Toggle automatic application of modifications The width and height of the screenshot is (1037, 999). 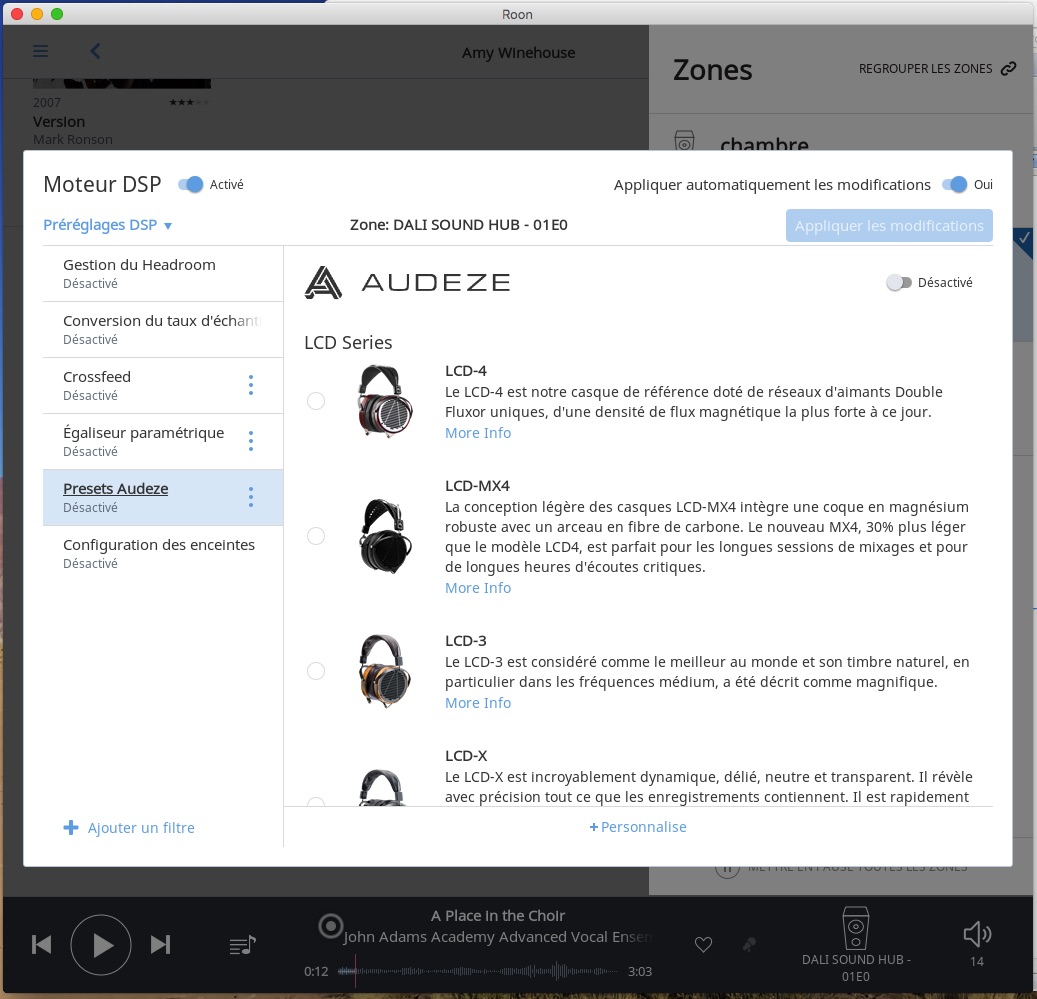pyautogui.click(x=955, y=184)
